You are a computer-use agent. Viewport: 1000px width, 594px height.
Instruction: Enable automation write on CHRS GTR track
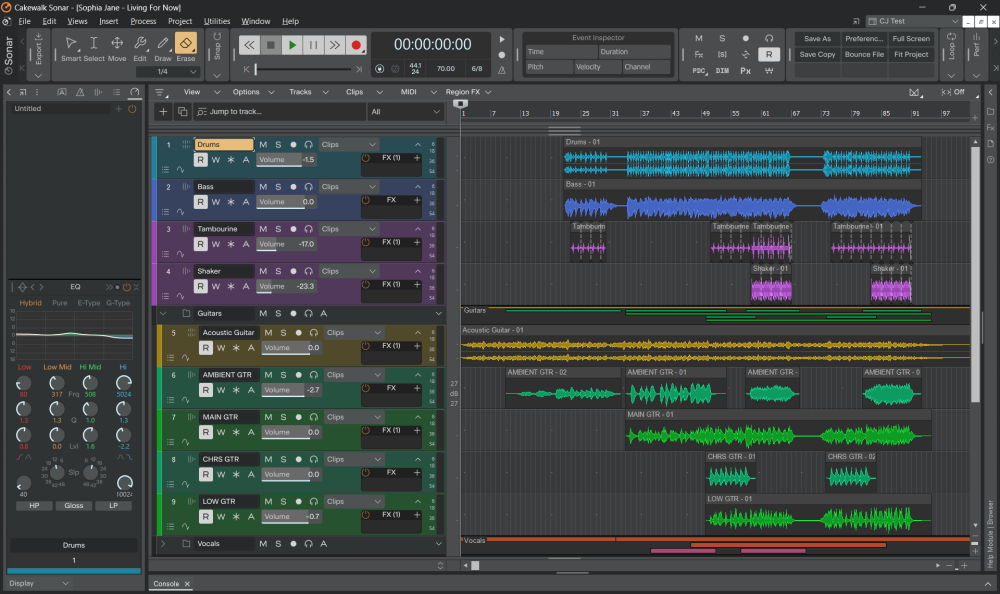click(221, 475)
